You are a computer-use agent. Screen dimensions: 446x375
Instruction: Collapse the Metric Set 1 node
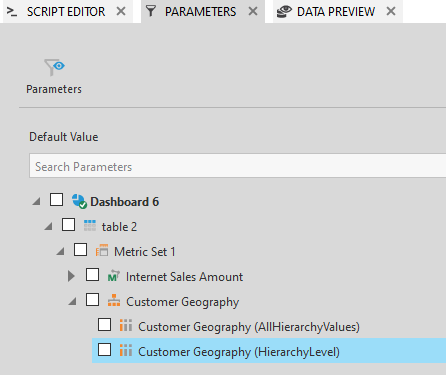click(x=61, y=252)
